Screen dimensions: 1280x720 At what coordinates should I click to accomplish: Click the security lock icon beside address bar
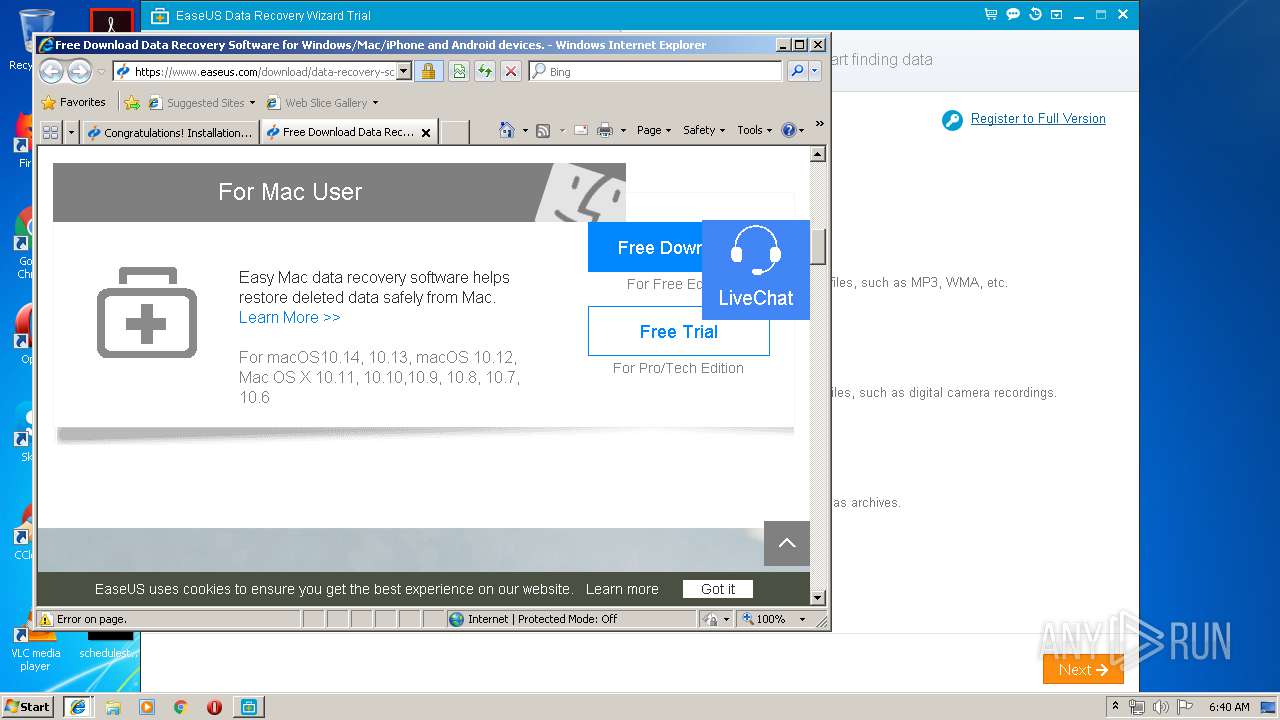[428, 71]
